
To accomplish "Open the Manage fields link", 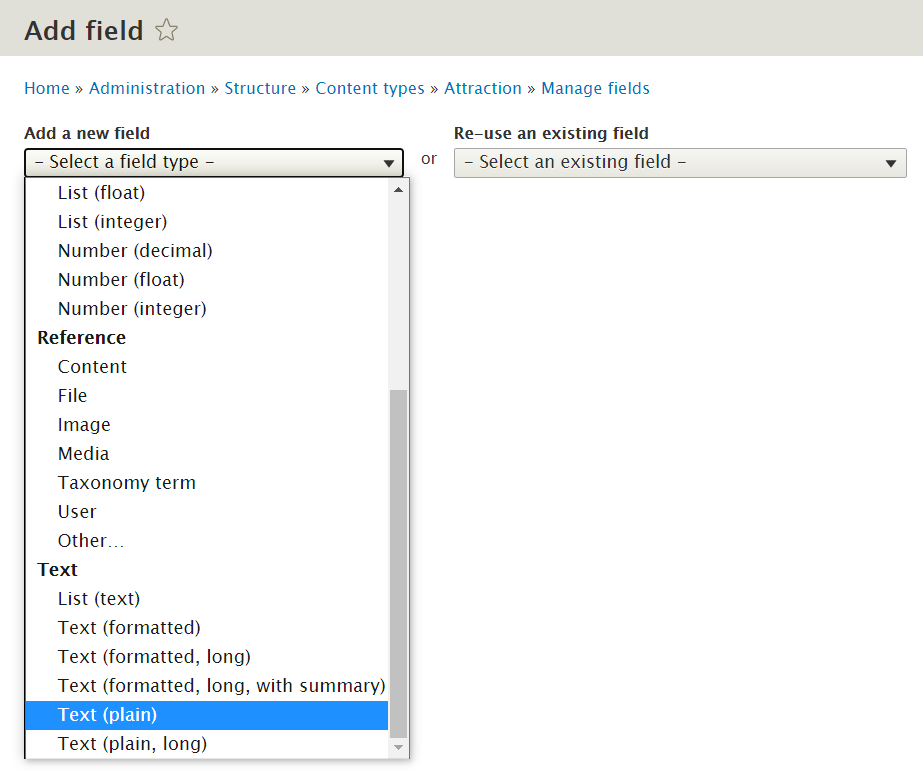I will 596,88.
